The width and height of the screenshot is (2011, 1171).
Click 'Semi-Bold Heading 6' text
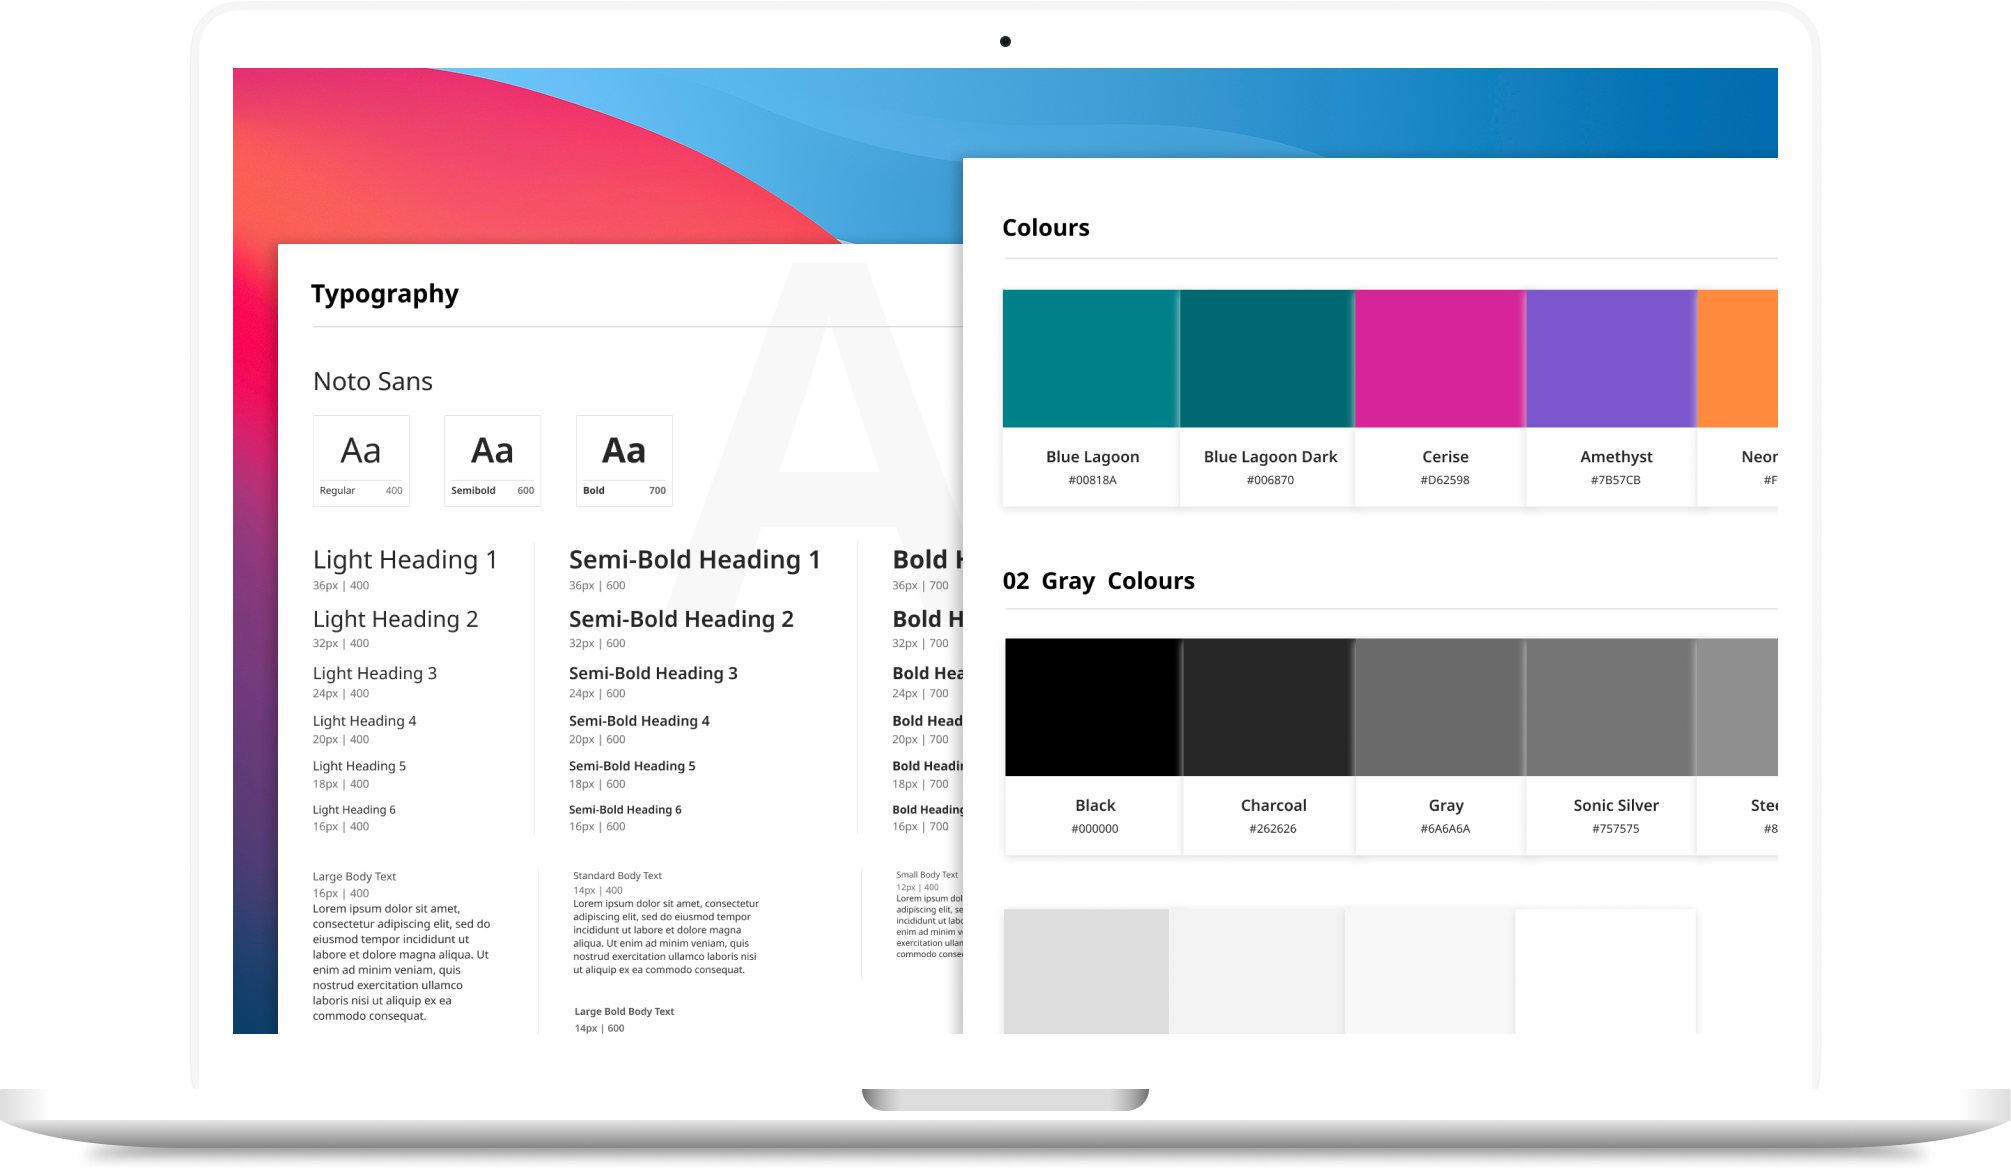click(x=625, y=810)
